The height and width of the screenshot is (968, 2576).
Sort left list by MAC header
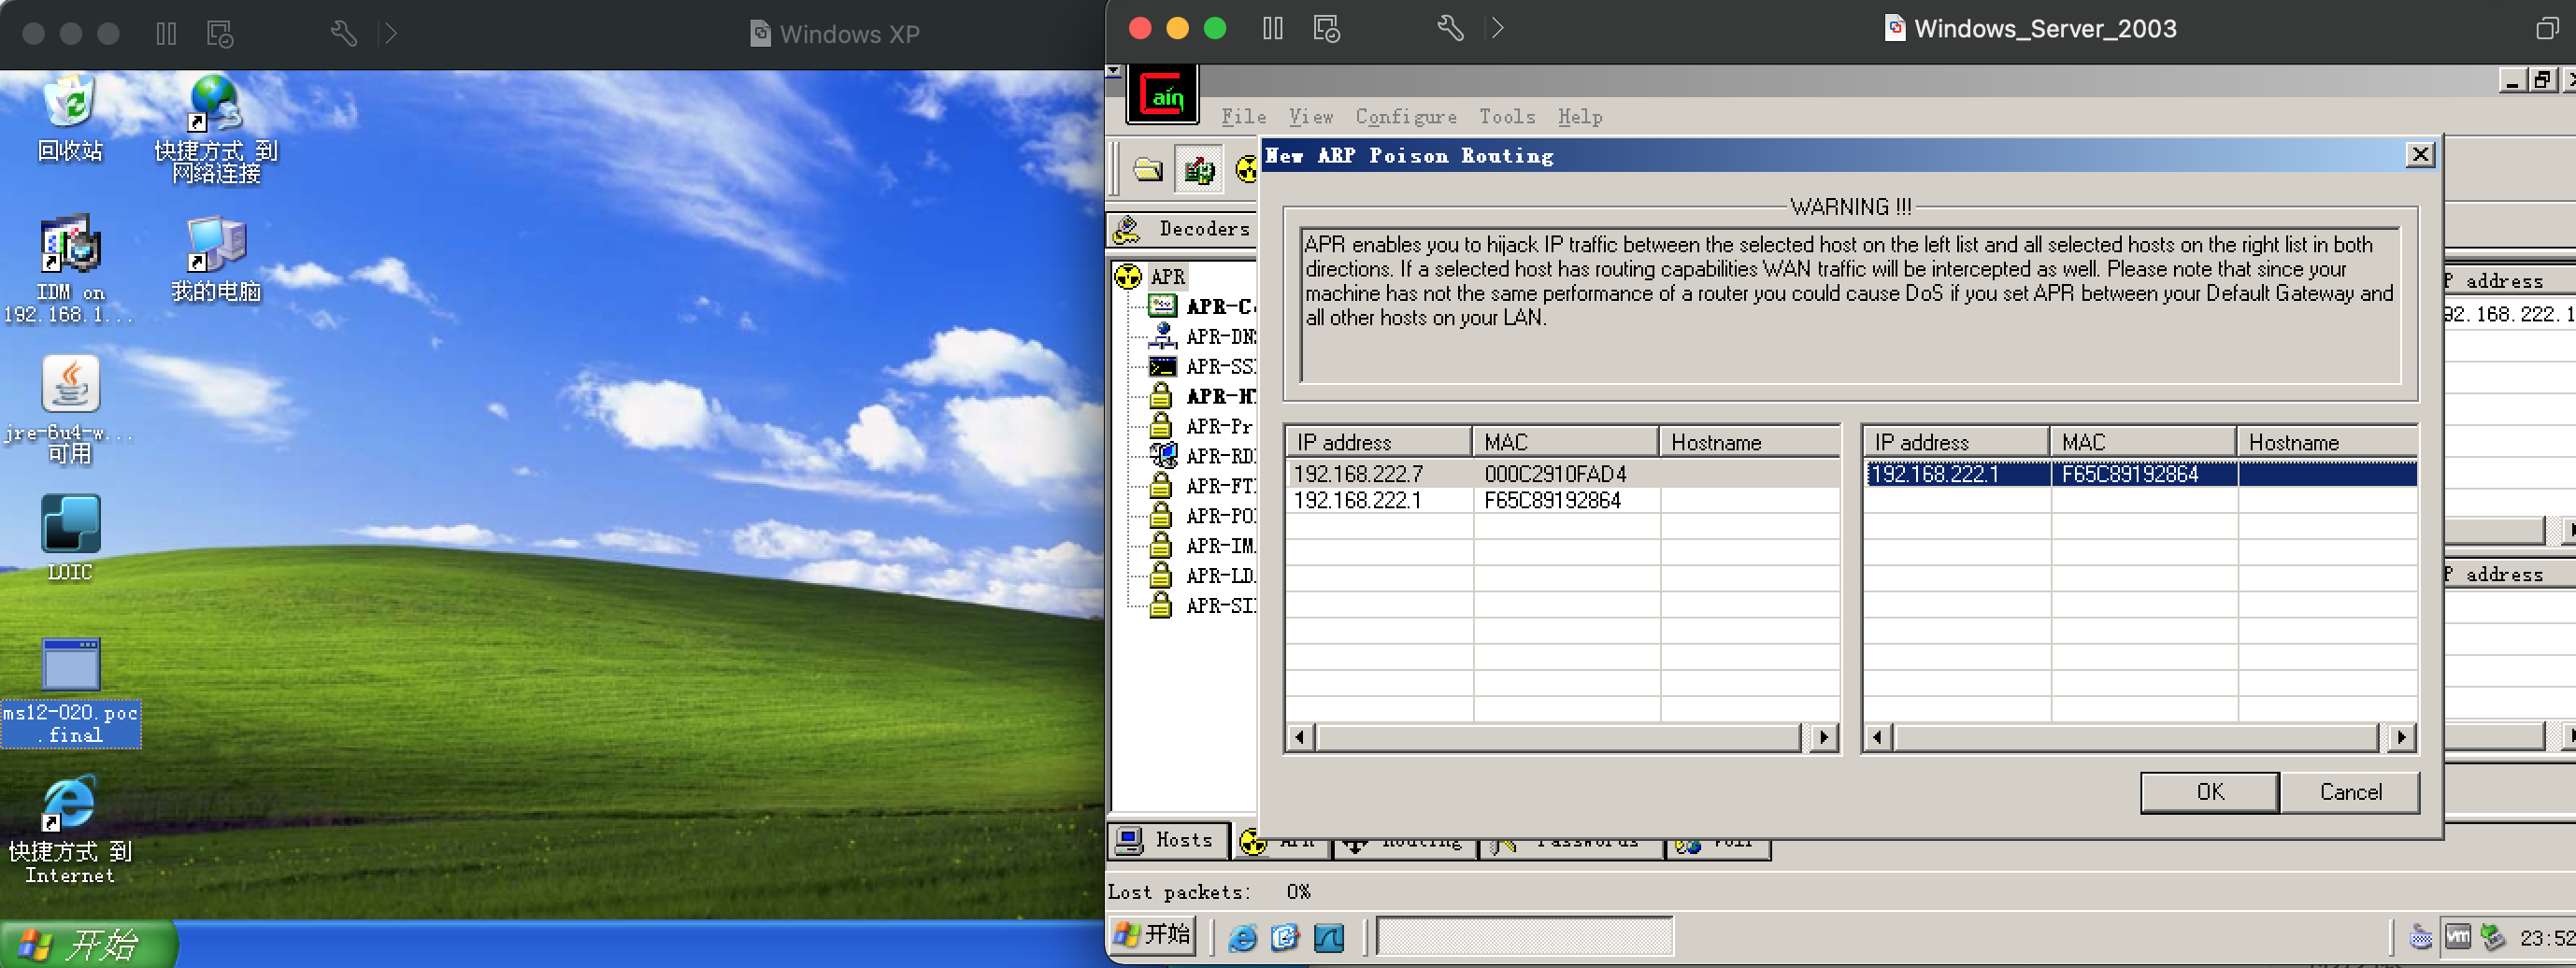(1565, 442)
